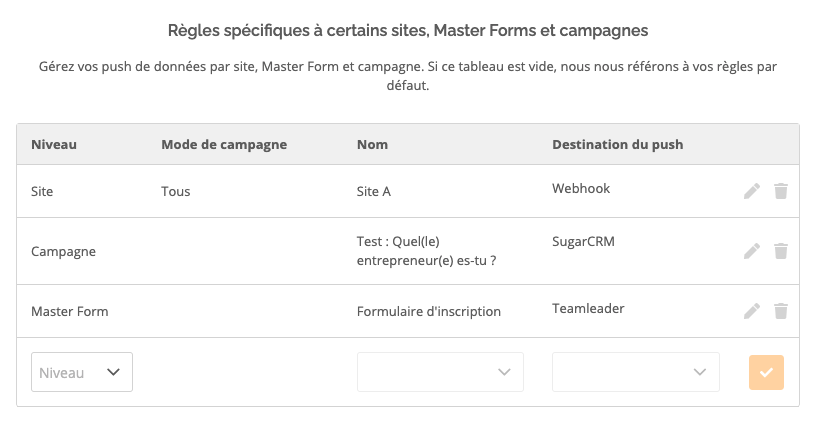Click the Destination du push column header
Viewport: 814px width, 423px height.
click(x=618, y=144)
